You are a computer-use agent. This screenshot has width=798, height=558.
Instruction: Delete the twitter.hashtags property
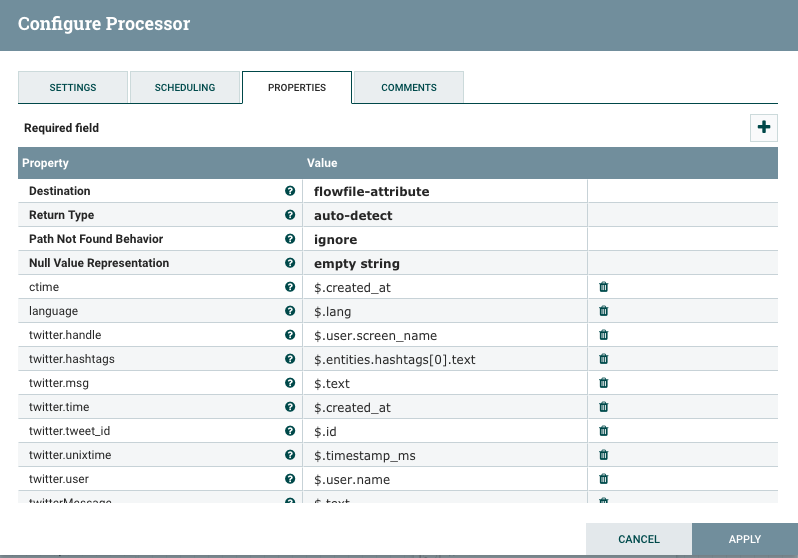[x=603, y=359]
